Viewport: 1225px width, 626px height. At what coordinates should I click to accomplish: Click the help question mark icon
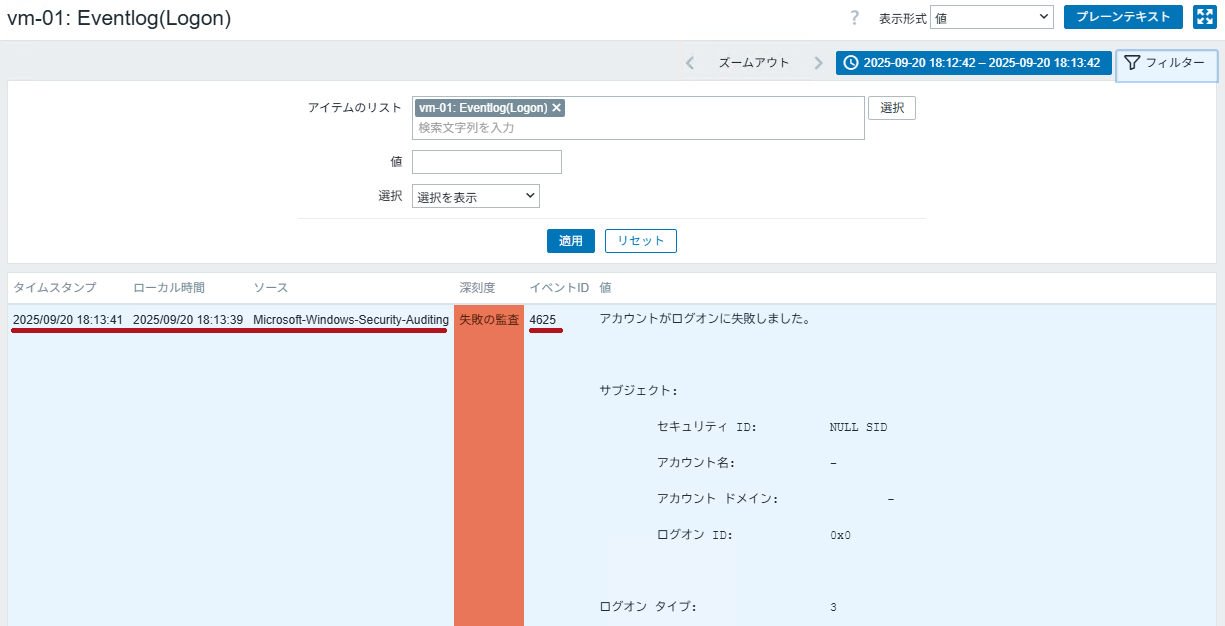pos(854,17)
